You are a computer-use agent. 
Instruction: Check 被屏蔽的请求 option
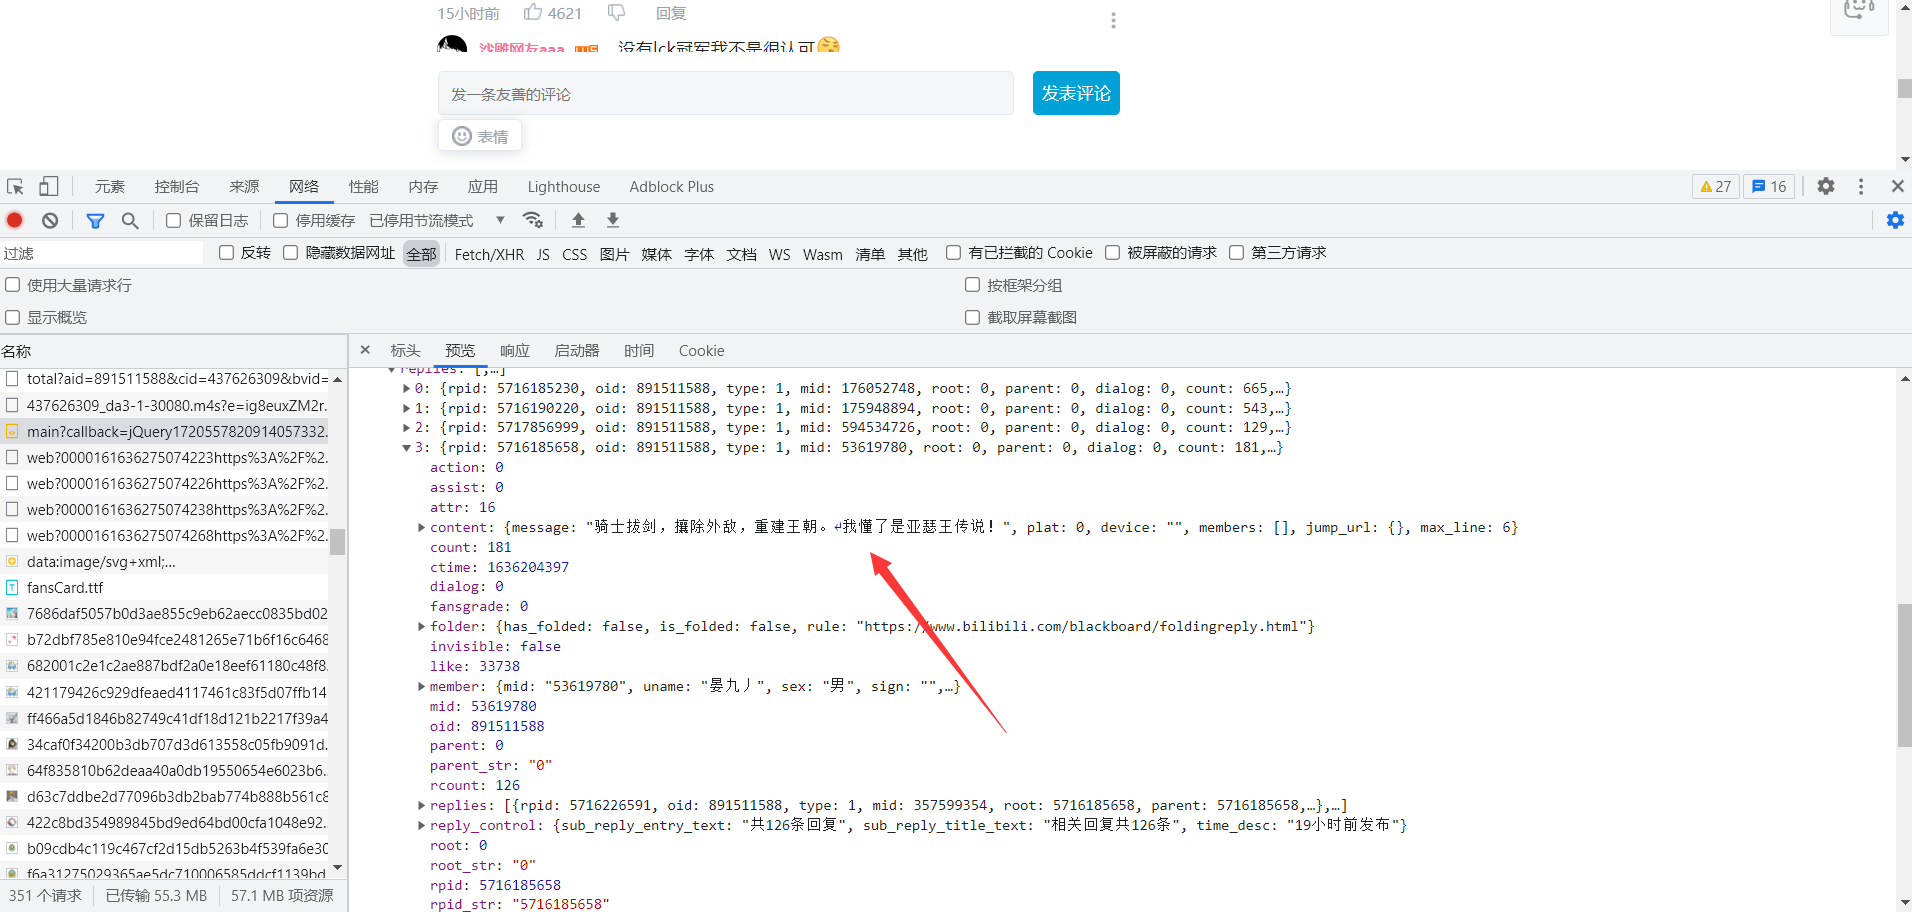point(1112,252)
